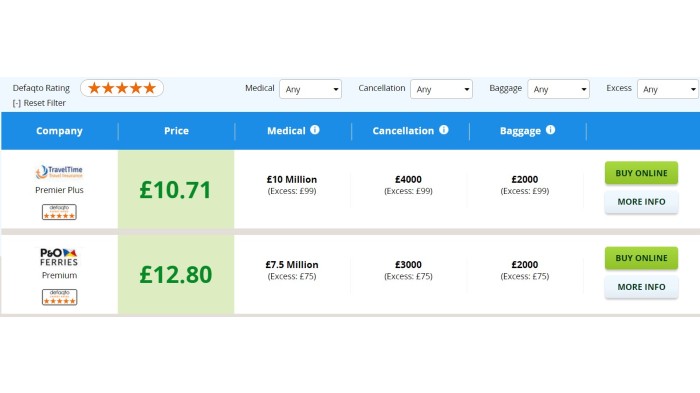Click the Company column header
Screen dimensions: 700x393
tap(59, 131)
